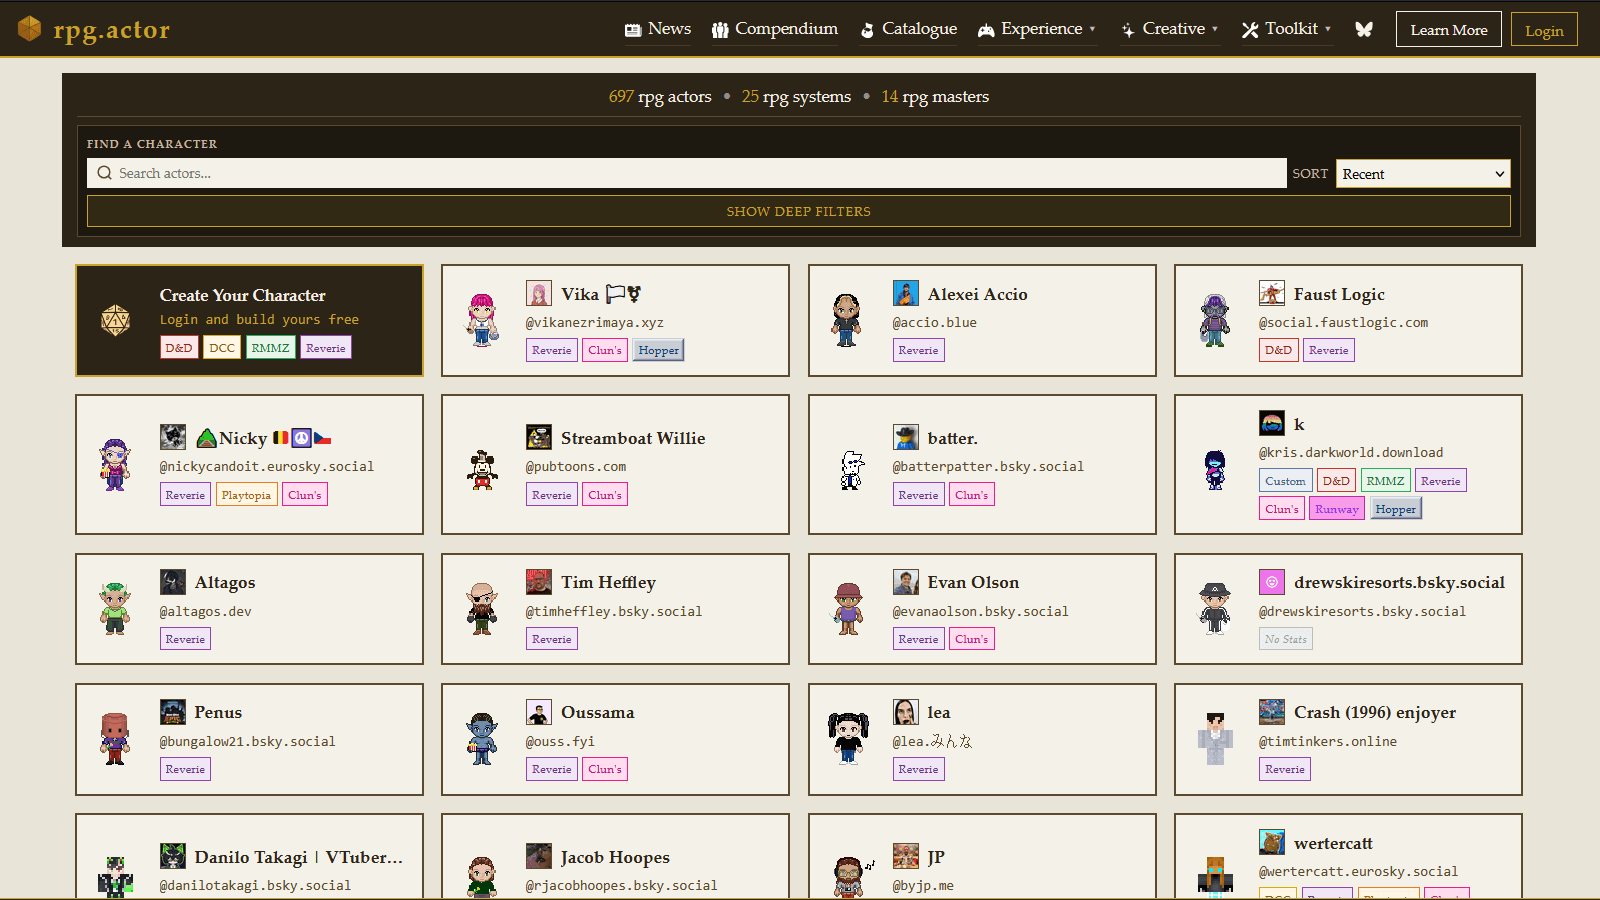This screenshot has width=1600, height=900.
Task: Click the d20 dice icon in Create Your Character card
Action: pos(116,320)
